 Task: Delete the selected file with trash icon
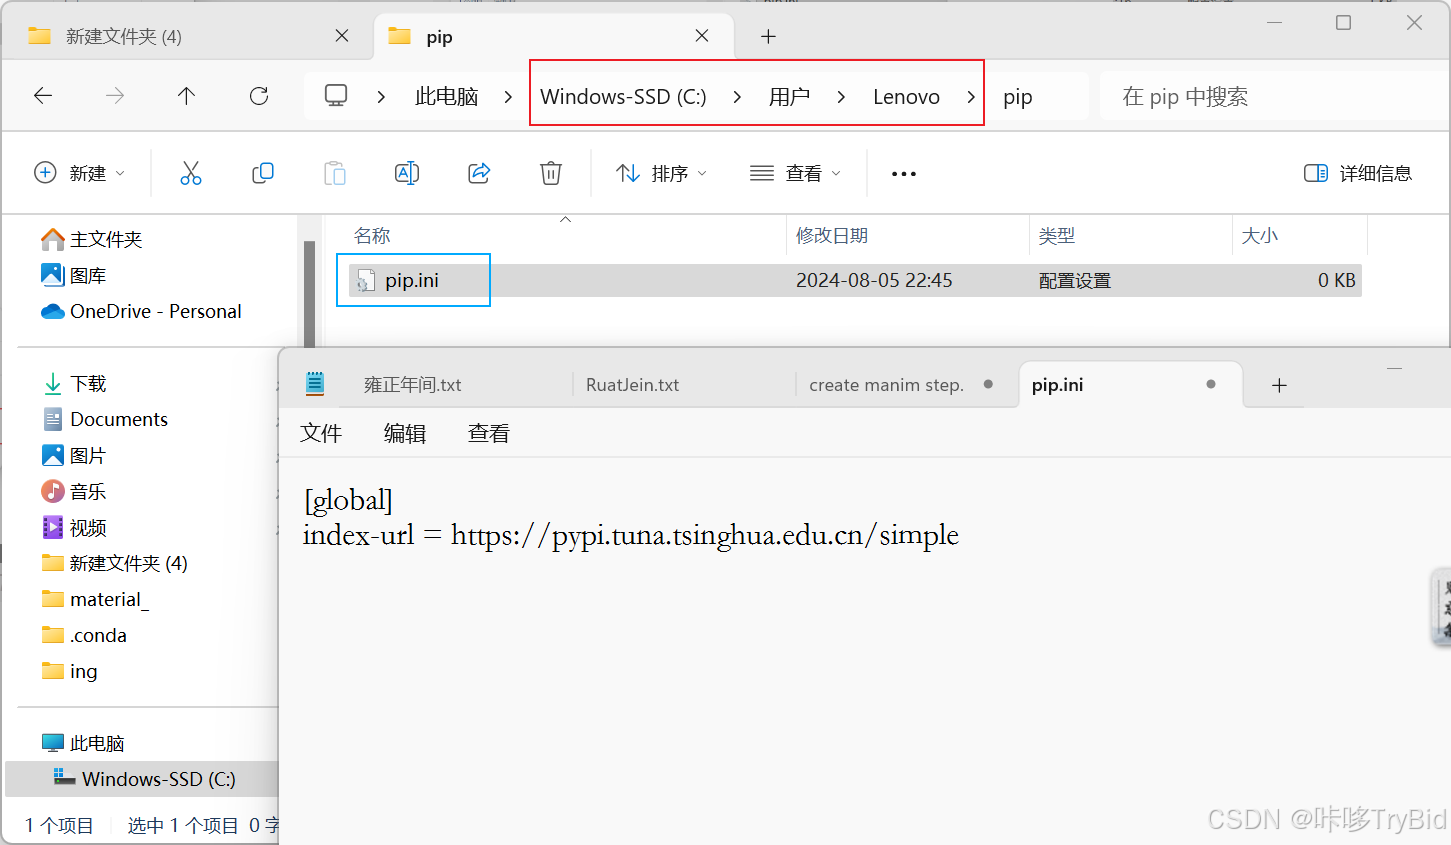[551, 173]
